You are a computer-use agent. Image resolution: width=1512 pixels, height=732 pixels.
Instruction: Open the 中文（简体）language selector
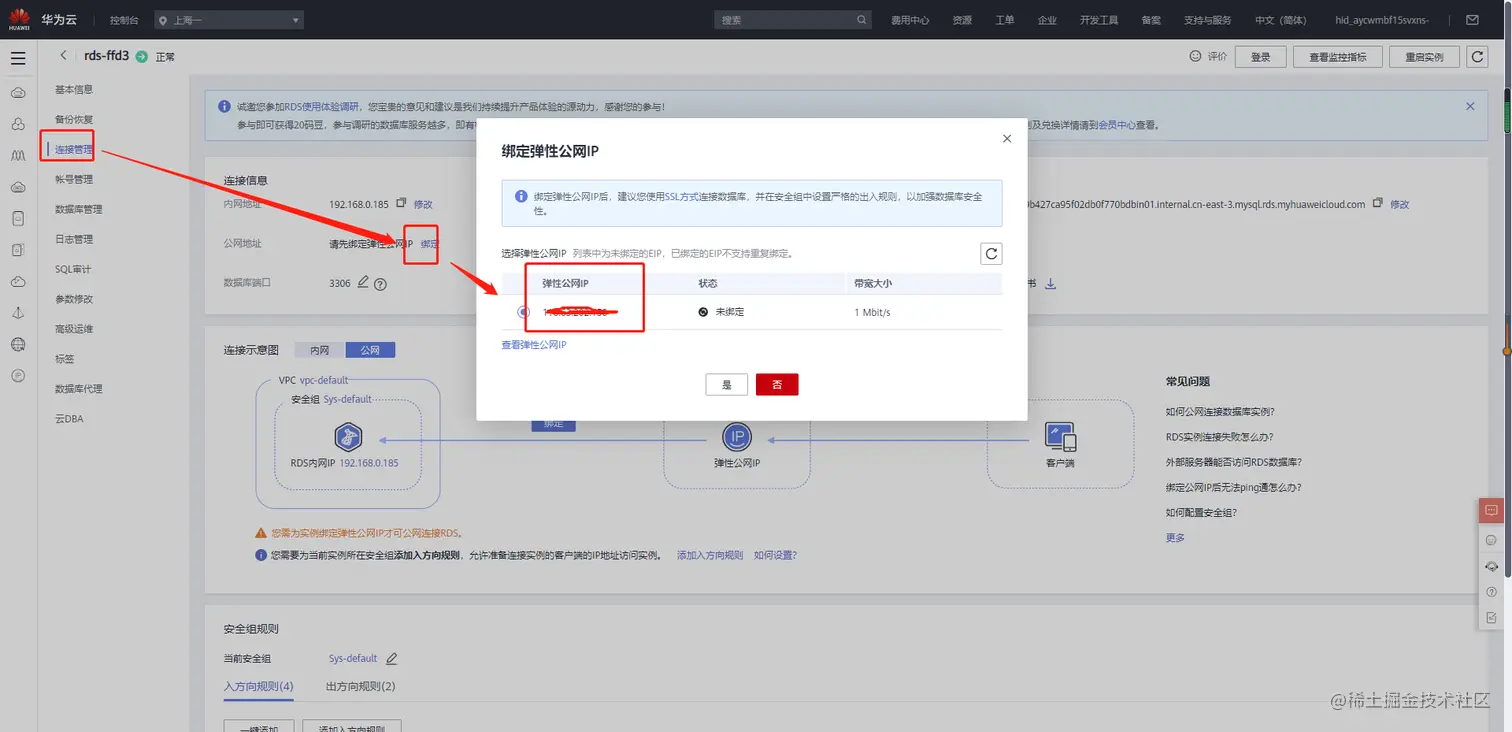pos(1282,19)
